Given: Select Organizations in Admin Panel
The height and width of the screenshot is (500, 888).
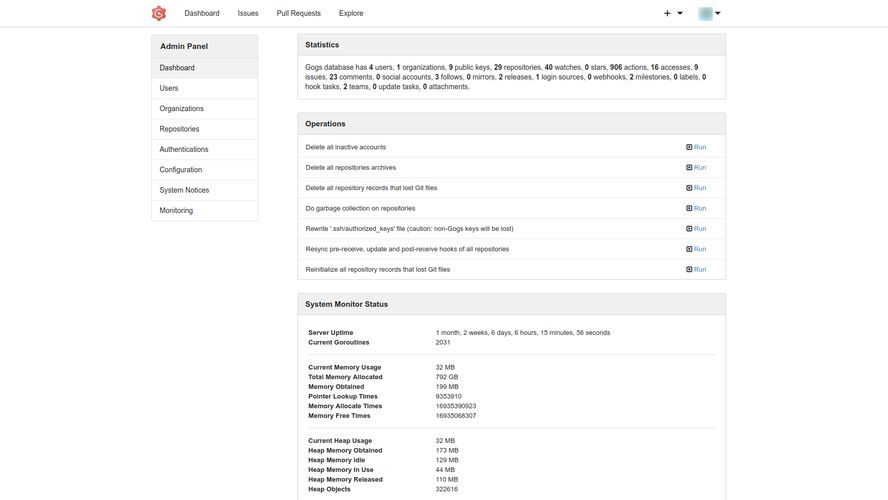Looking at the screenshot, I should 181,109.
